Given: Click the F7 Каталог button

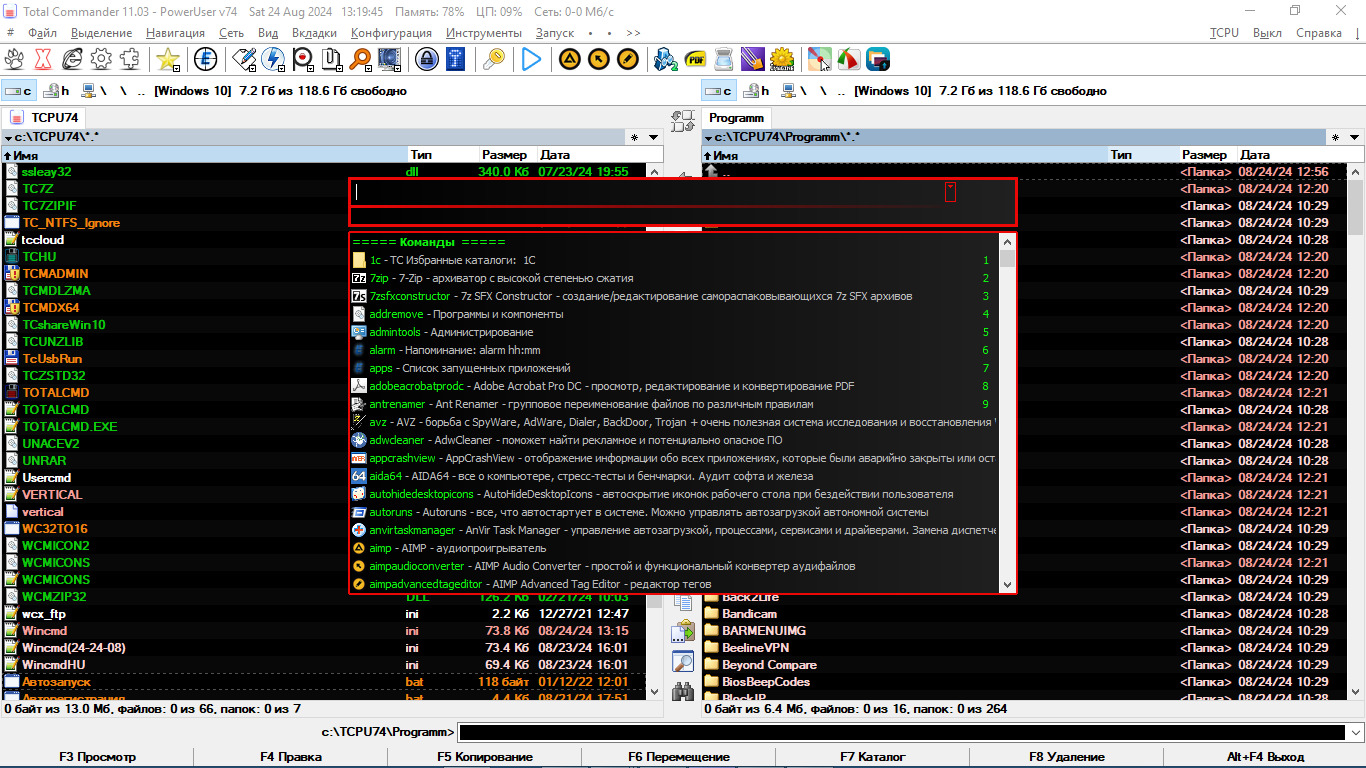Looking at the screenshot, I should coord(872,757).
